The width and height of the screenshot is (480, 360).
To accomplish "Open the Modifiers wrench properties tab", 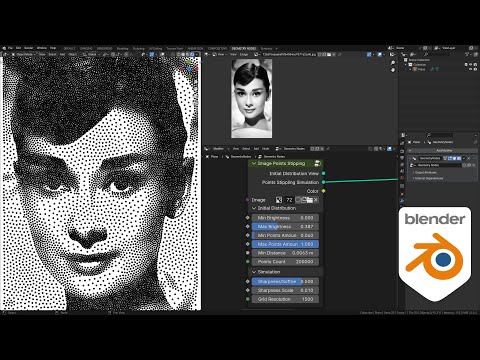I will point(402,201).
